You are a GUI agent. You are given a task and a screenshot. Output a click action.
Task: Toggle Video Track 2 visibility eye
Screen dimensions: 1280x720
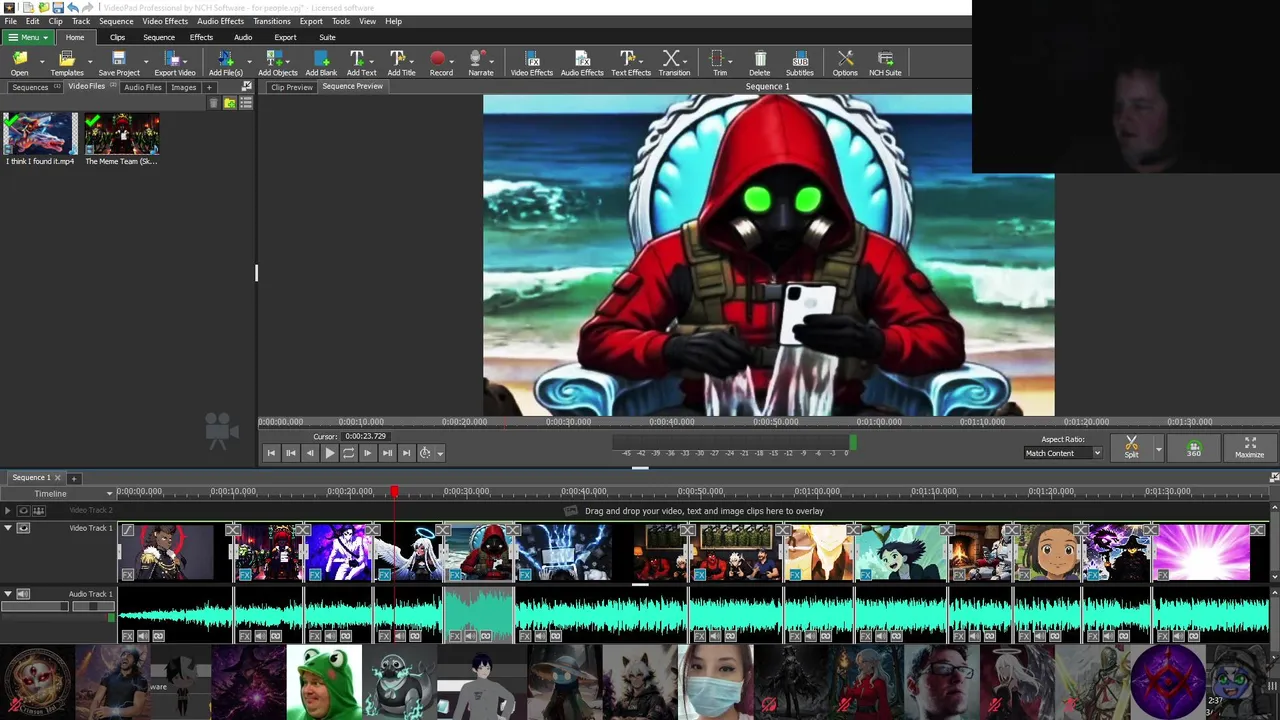(23, 510)
